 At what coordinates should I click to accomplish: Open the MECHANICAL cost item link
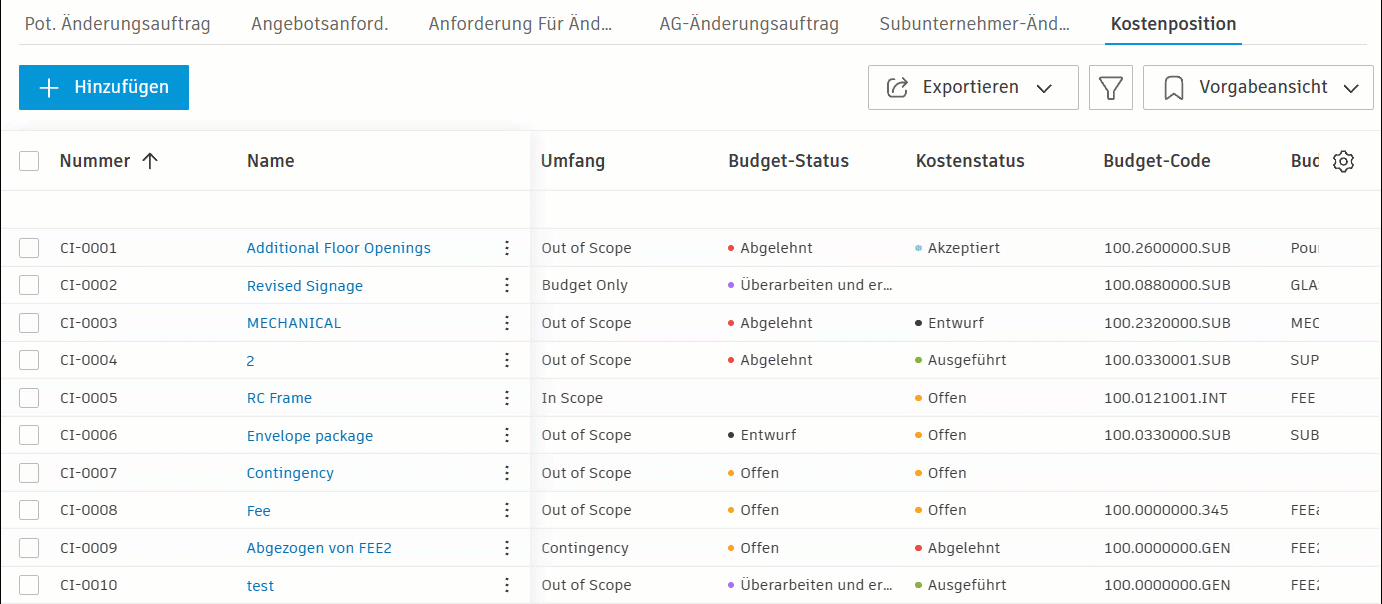(x=294, y=323)
